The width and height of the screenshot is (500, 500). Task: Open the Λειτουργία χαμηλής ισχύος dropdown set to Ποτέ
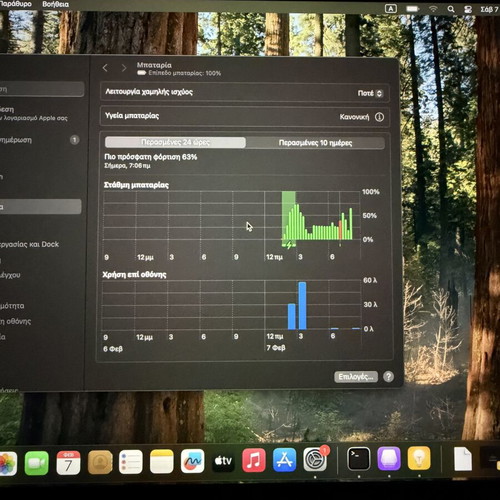(x=370, y=93)
